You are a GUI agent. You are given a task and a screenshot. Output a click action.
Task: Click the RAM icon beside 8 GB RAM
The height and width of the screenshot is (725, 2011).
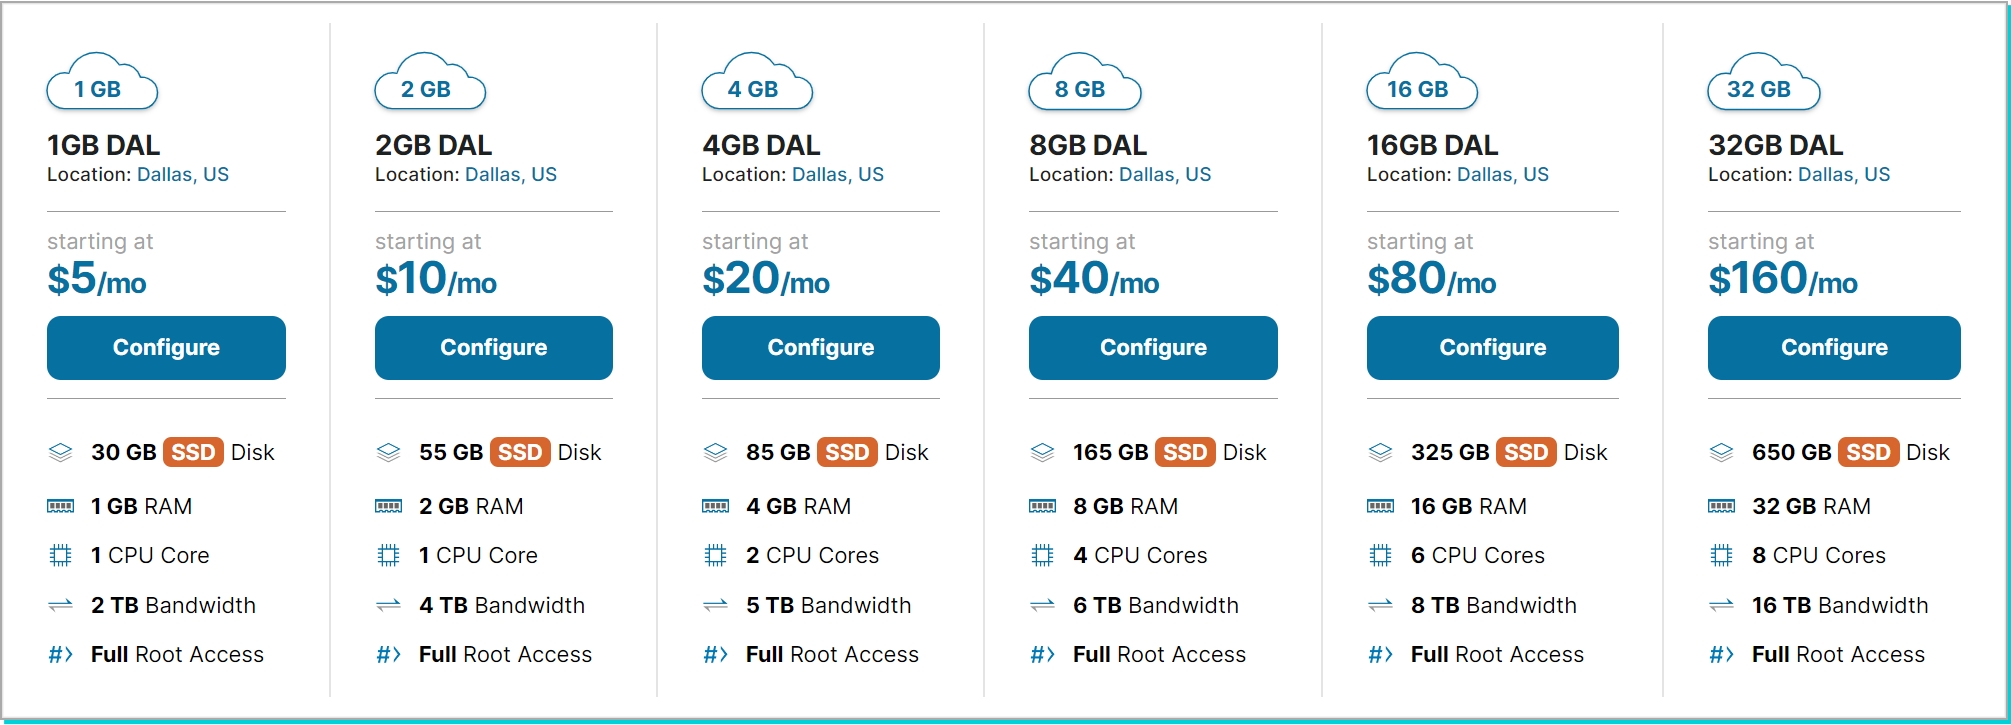click(1042, 507)
